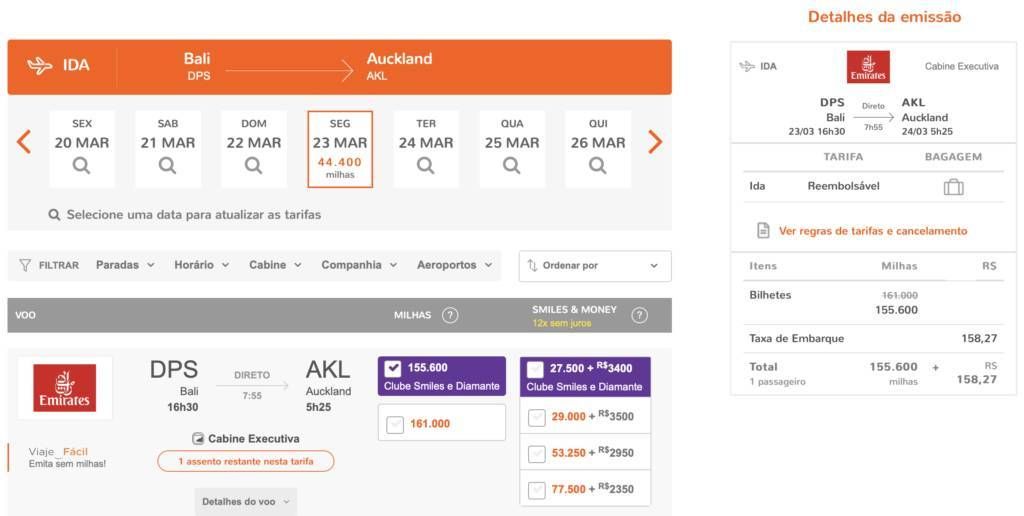The image size is (1024, 516).
Task: Click the 'Detalhes da emissão' heading
Action: (x=884, y=17)
